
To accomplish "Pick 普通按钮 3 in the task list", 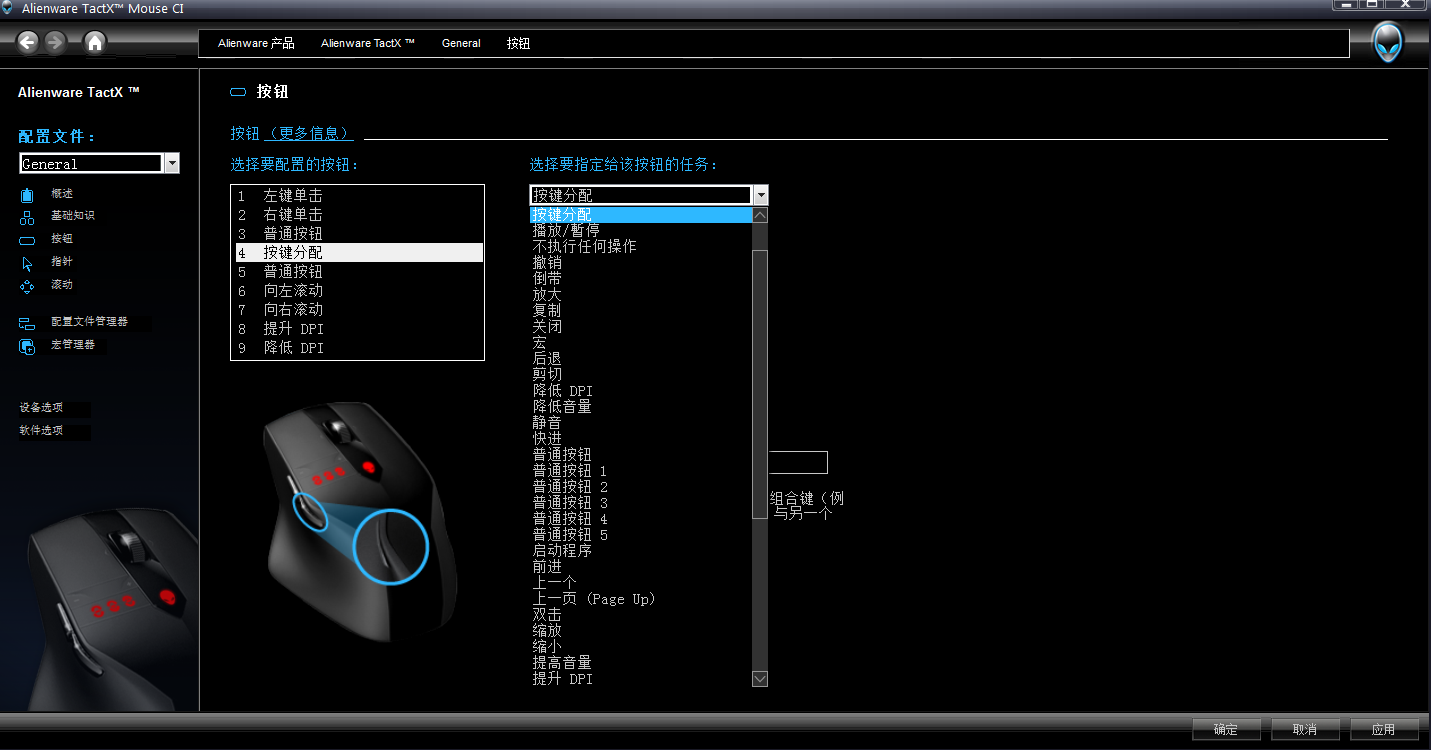I will click(641, 503).
